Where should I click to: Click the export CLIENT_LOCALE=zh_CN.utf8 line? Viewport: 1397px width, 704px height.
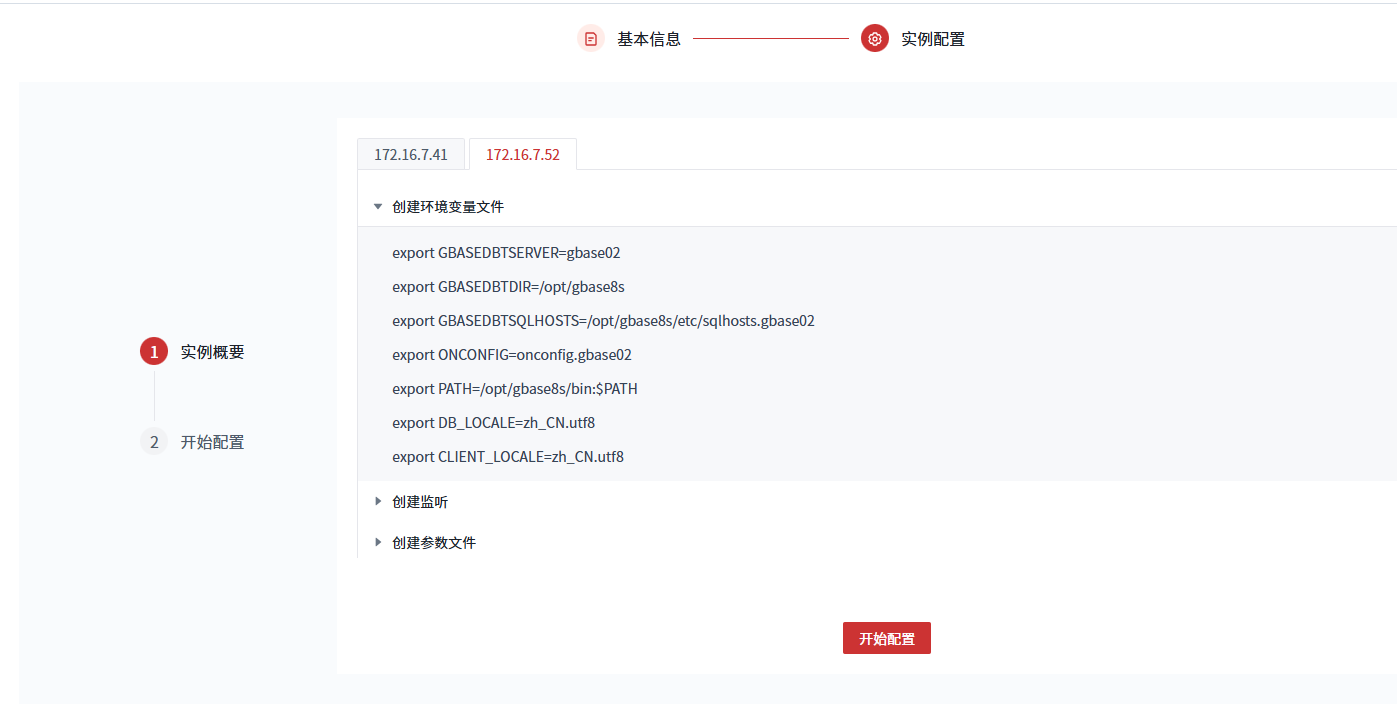point(508,457)
